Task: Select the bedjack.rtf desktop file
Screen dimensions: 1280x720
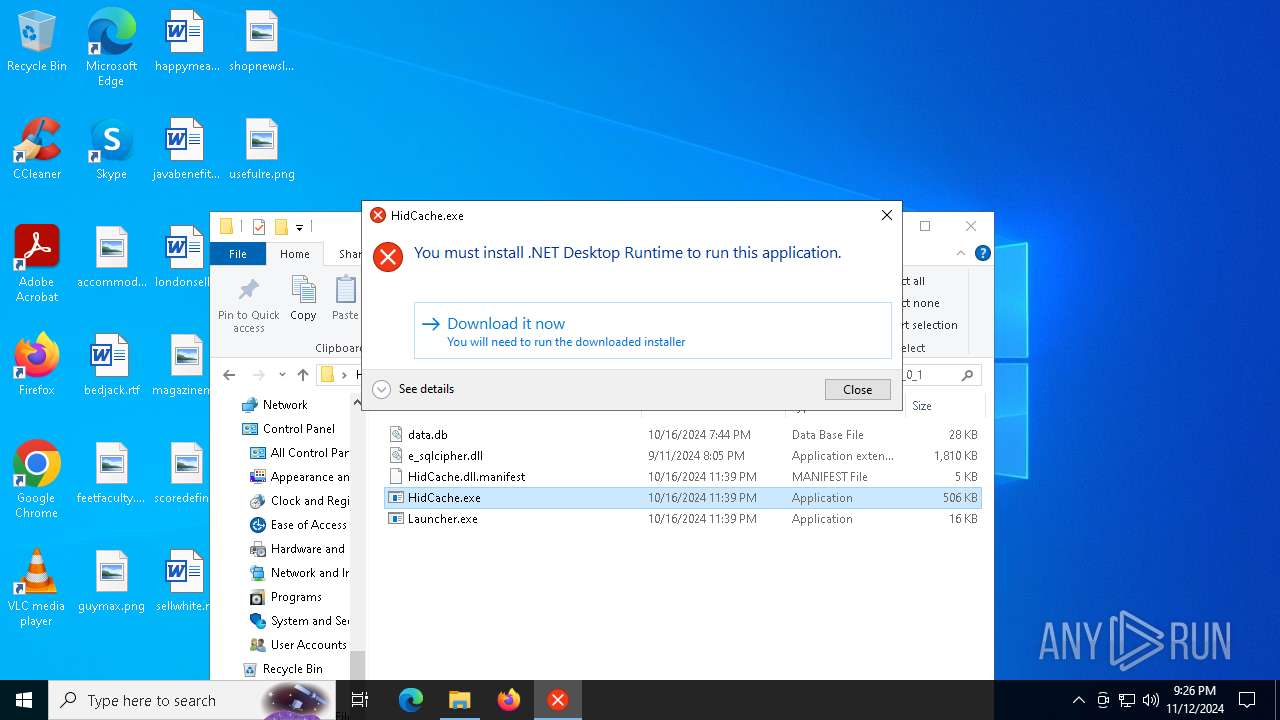Action: (111, 366)
